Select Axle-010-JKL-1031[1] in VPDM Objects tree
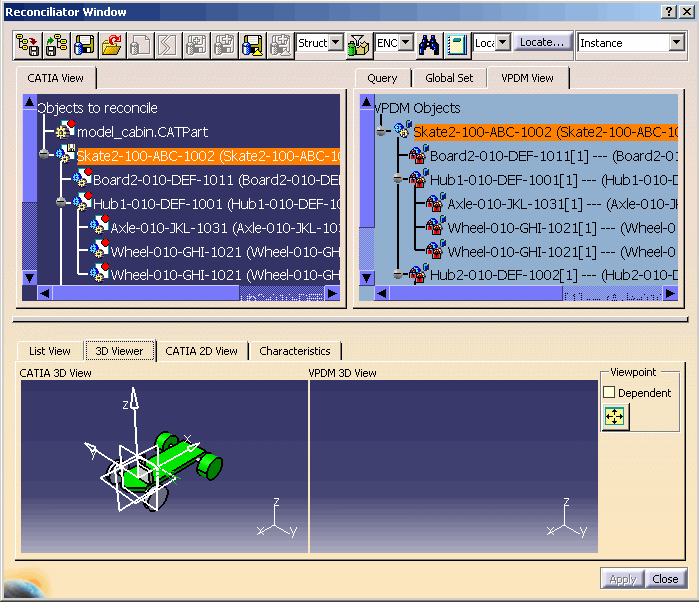 click(563, 204)
